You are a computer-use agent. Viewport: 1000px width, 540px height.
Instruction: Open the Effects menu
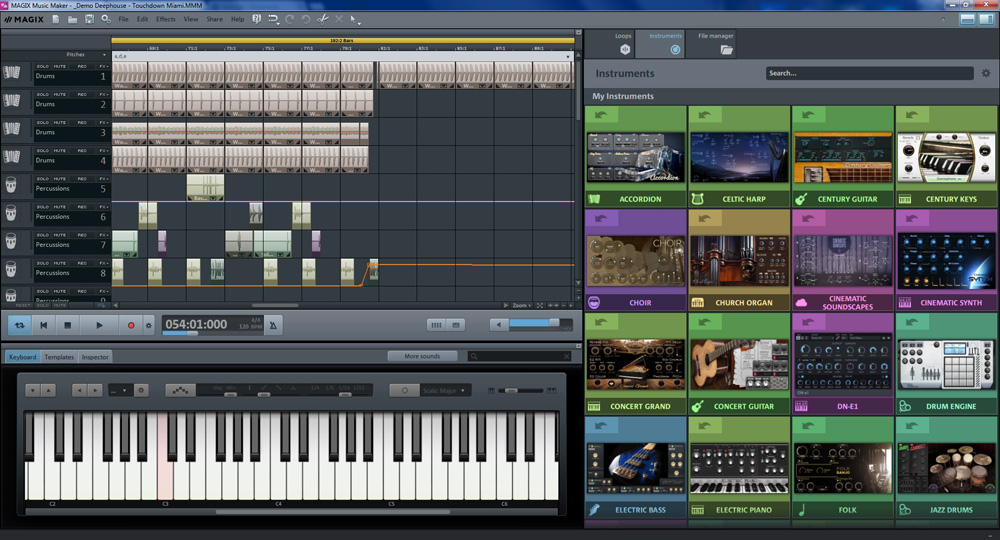click(x=165, y=19)
